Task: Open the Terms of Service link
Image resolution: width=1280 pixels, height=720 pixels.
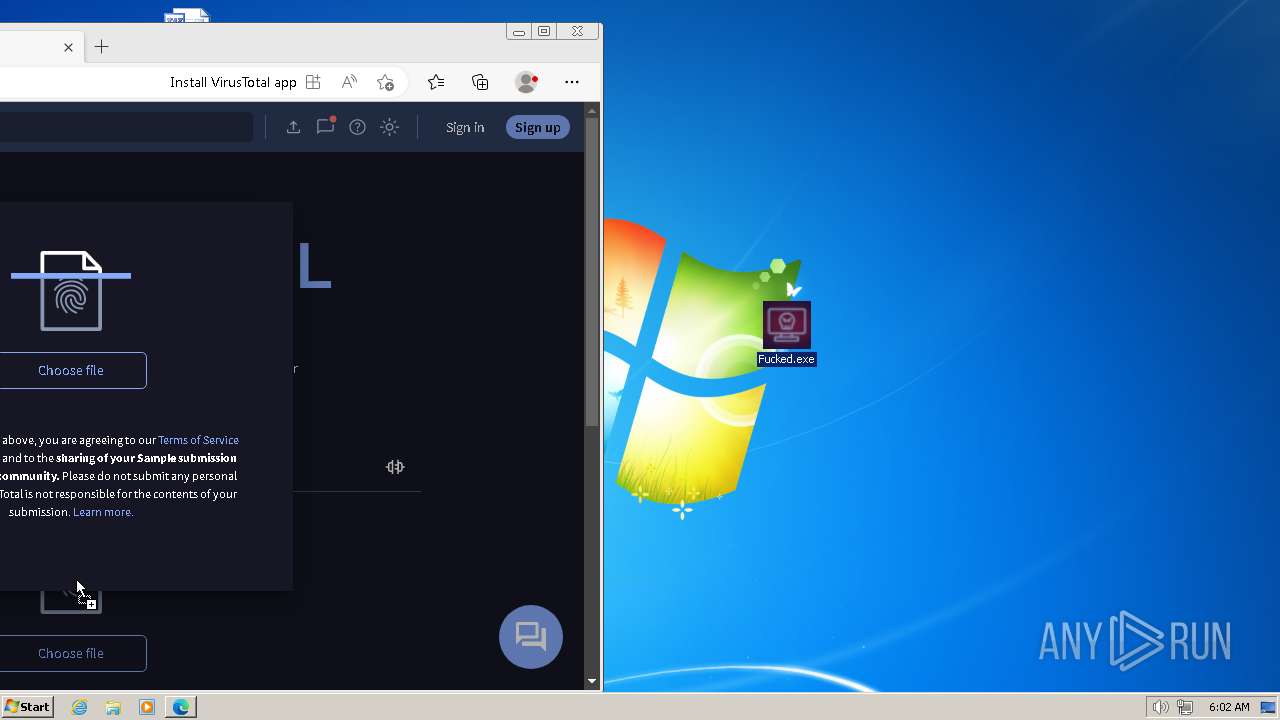Action: [198, 440]
